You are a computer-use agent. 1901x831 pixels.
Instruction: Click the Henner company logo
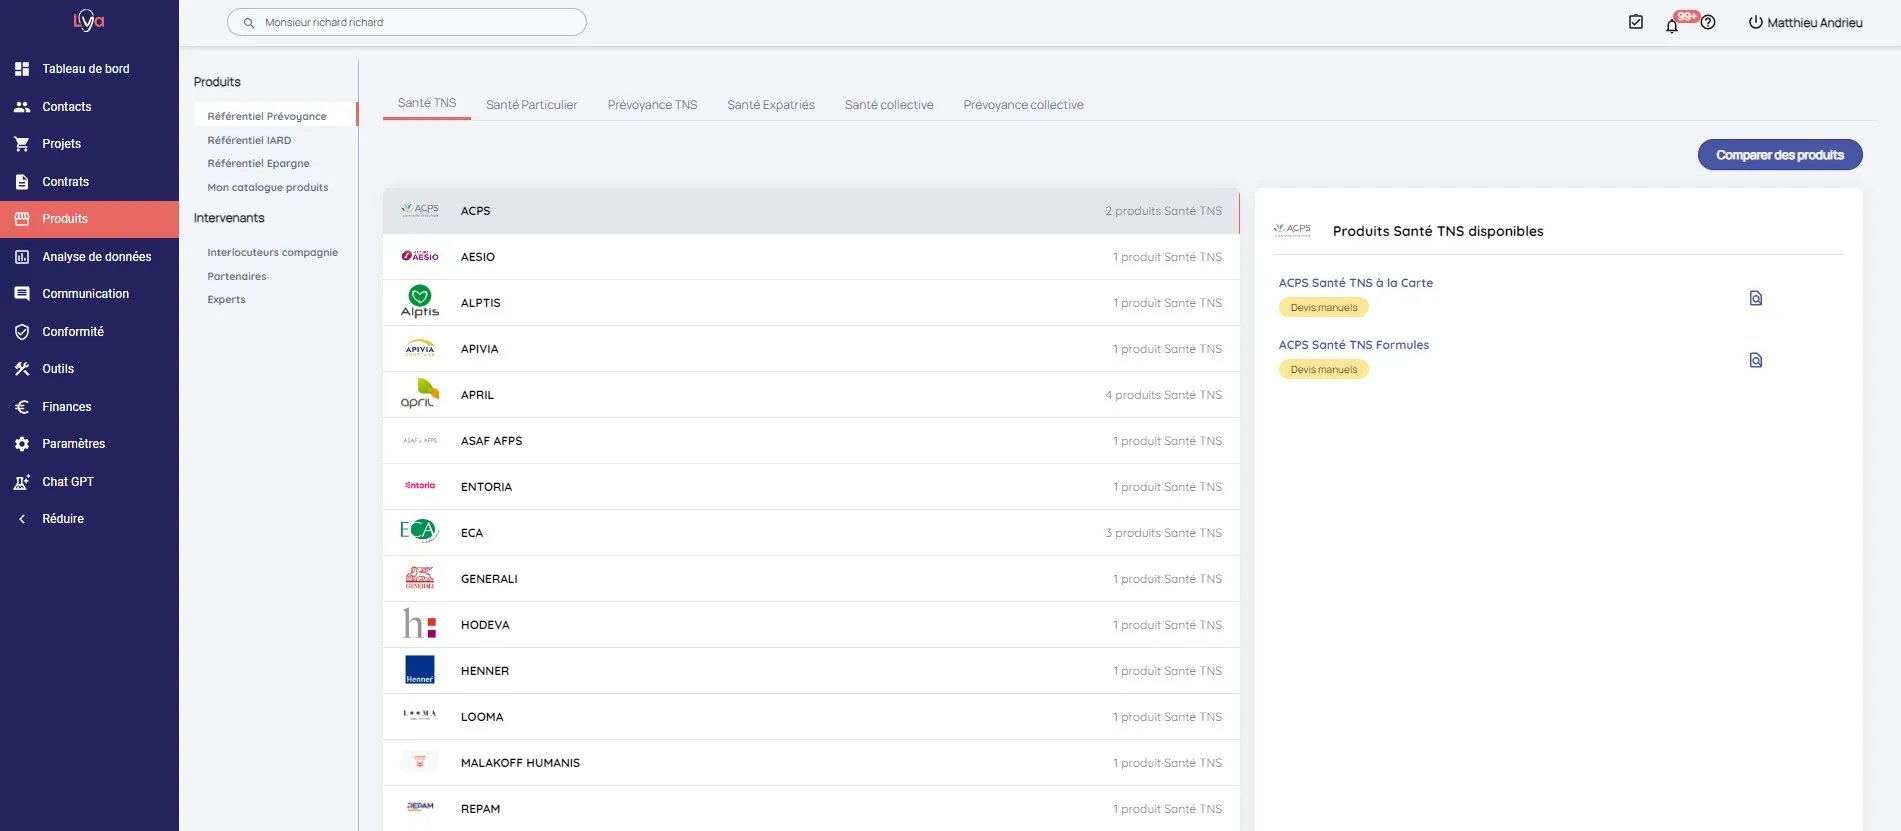pyautogui.click(x=420, y=670)
